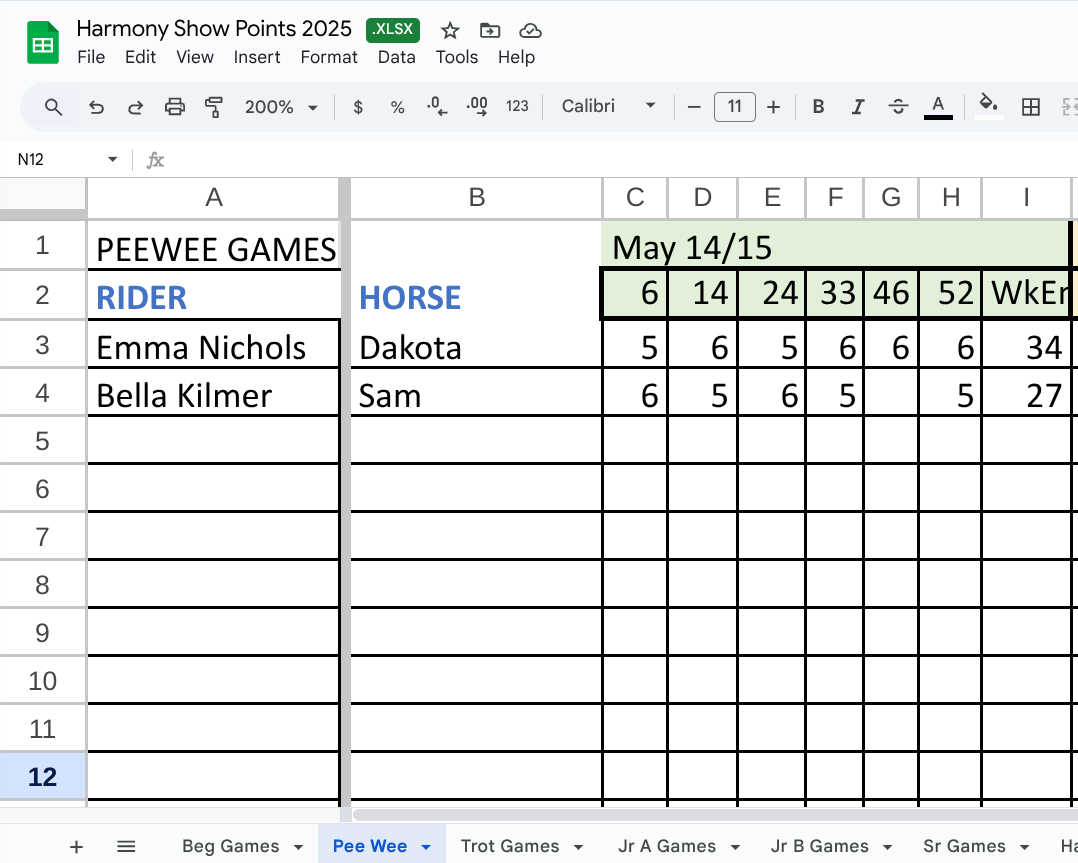This screenshot has width=1078, height=863.
Task: Open the search menus magnifier
Action: pos(54,107)
